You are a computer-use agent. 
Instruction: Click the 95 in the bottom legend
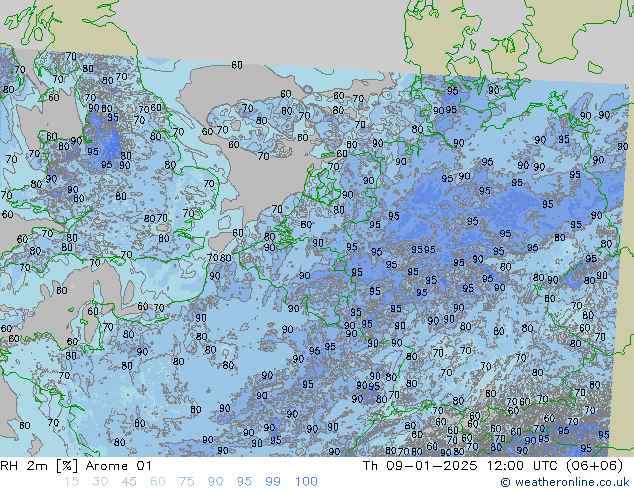(x=244, y=482)
